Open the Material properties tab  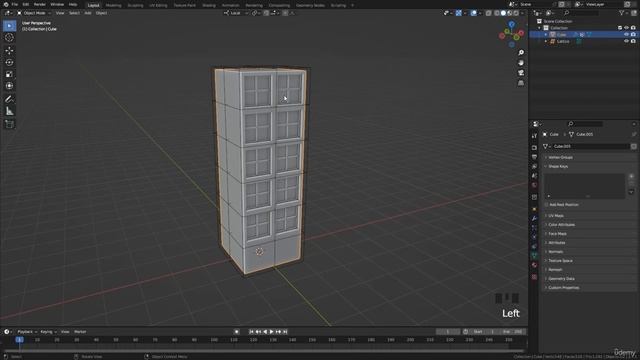pyautogui.click(x=534, y=265)
